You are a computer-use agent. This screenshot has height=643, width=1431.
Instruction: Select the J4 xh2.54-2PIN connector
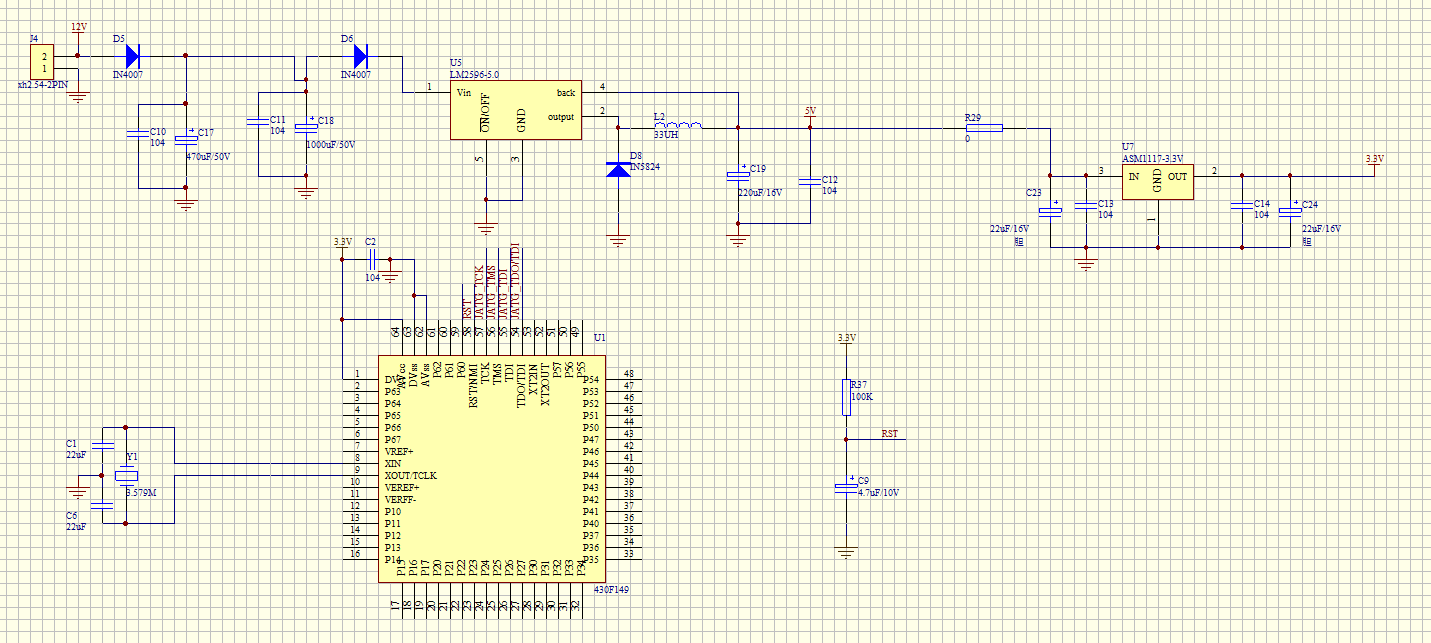[41, 62]
